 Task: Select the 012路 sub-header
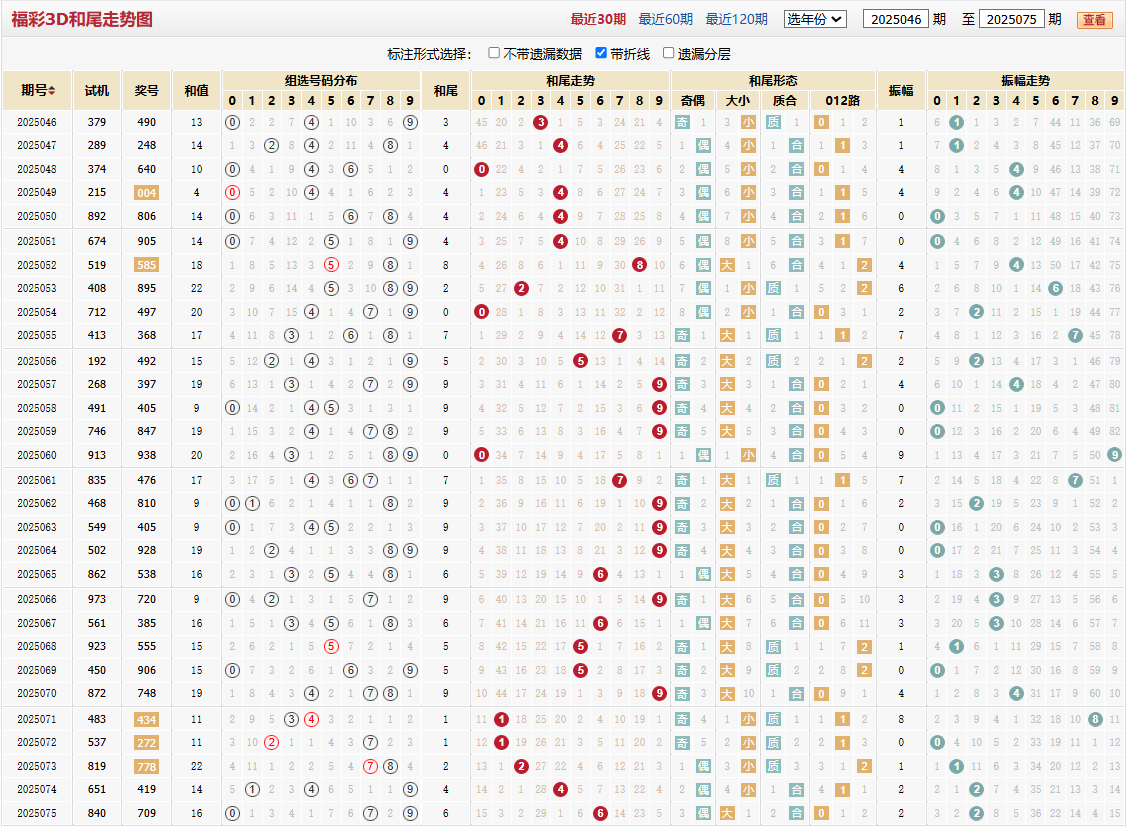(843, 101)
